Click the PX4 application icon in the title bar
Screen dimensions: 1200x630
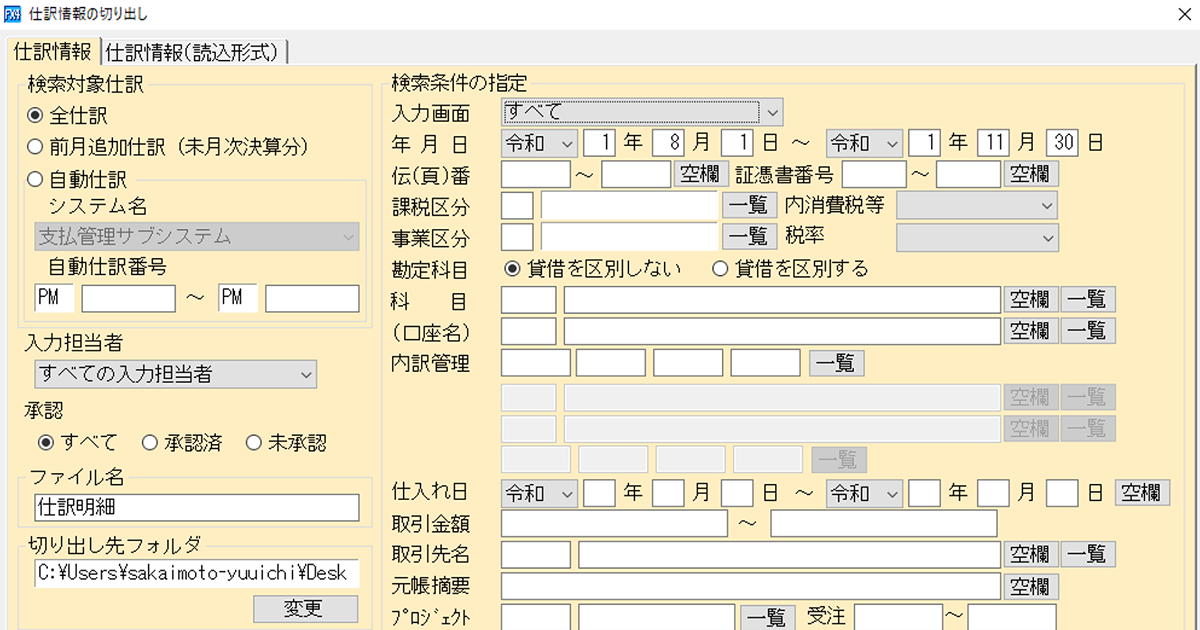coord(13,14)
